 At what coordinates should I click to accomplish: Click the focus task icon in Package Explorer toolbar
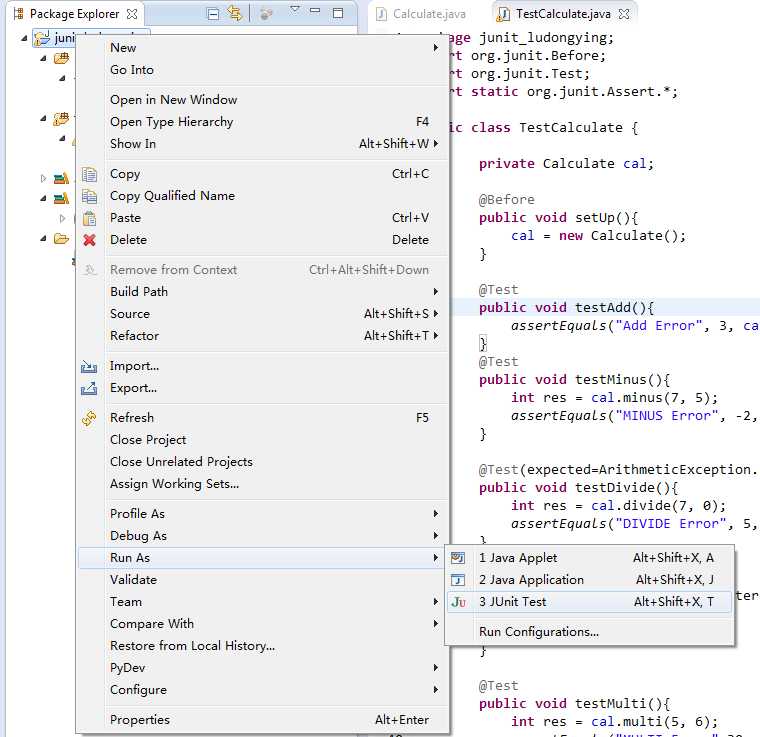tap(266, 14)
